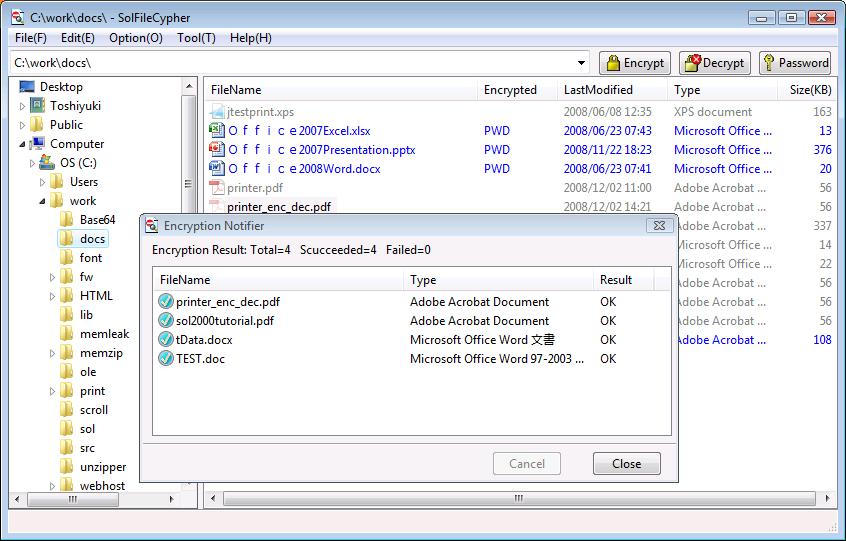Click the C:\work\docs\ path field
This screenshot has height=541, width=846.
click(299, 63)
